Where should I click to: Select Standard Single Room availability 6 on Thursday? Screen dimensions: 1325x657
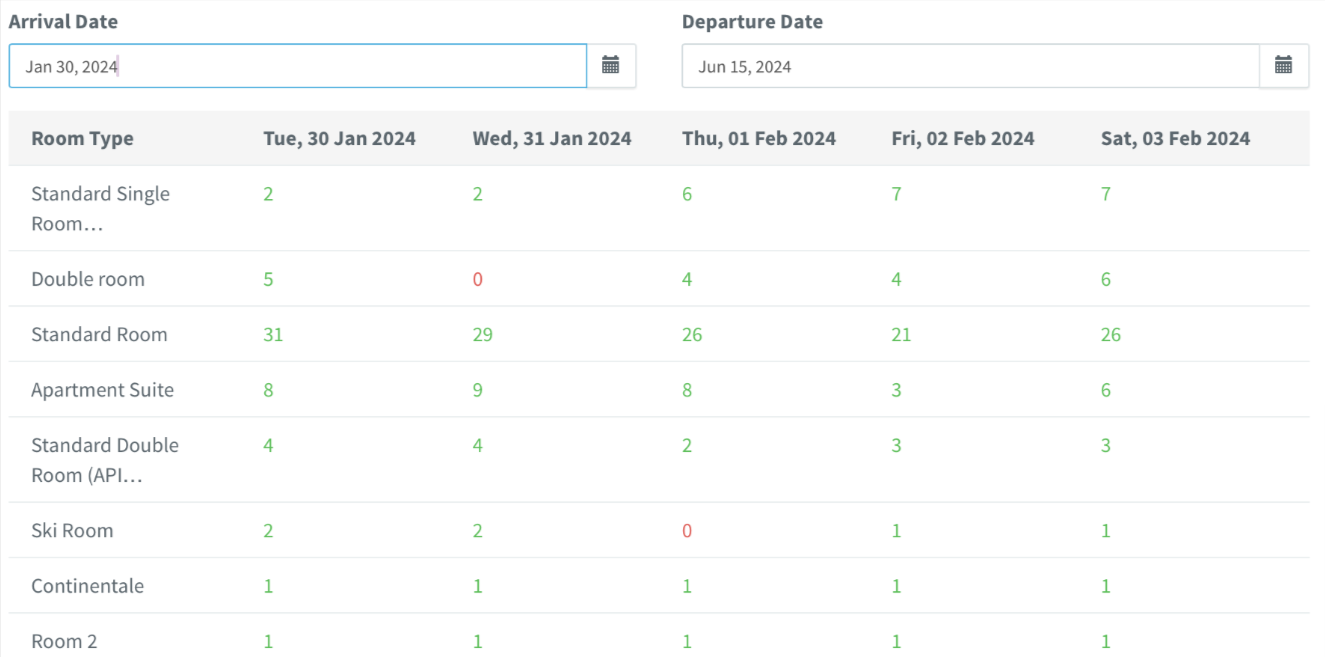coord(687,194)
